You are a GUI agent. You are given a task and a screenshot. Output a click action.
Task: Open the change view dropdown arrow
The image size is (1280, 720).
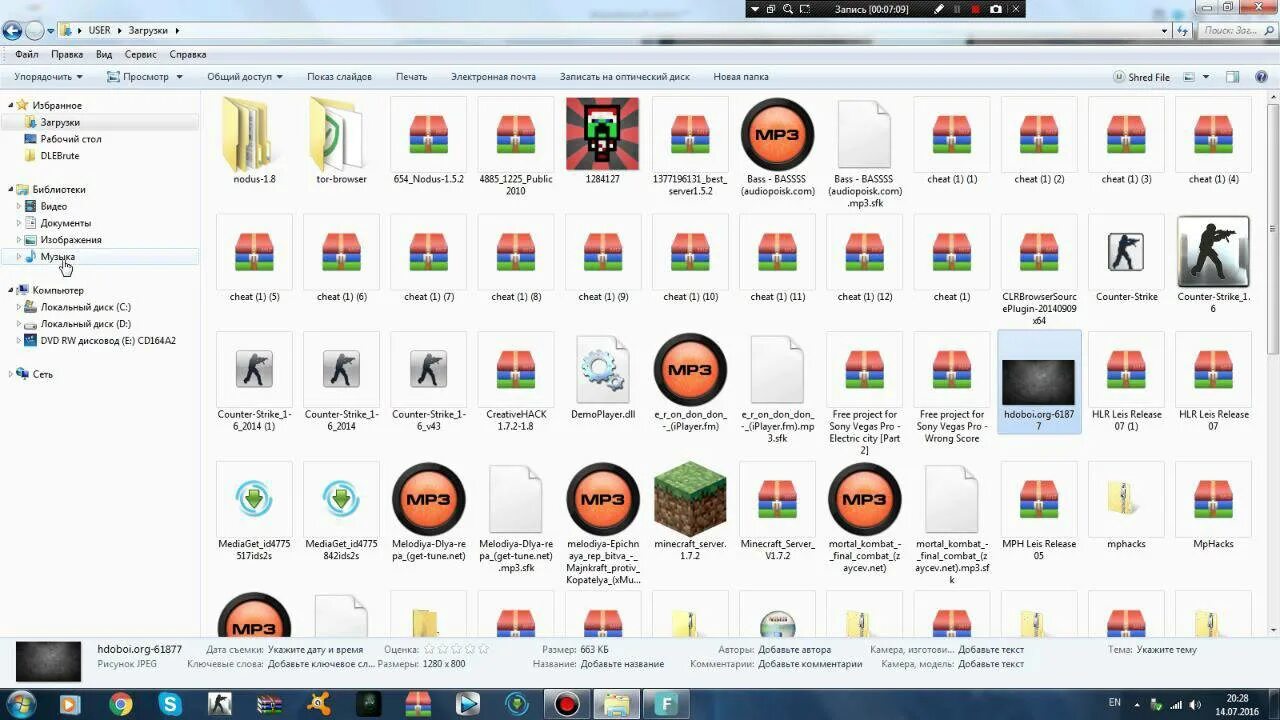point(1206,77)
